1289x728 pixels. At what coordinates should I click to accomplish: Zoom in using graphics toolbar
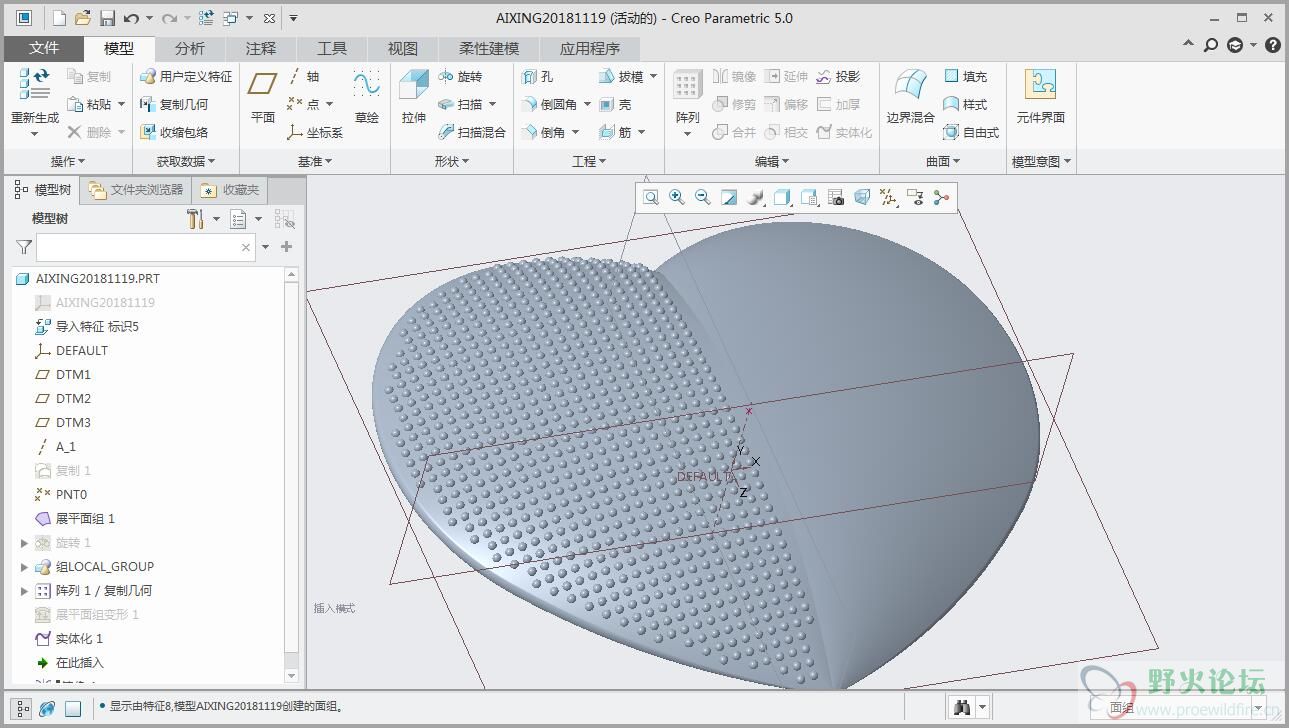677,198
